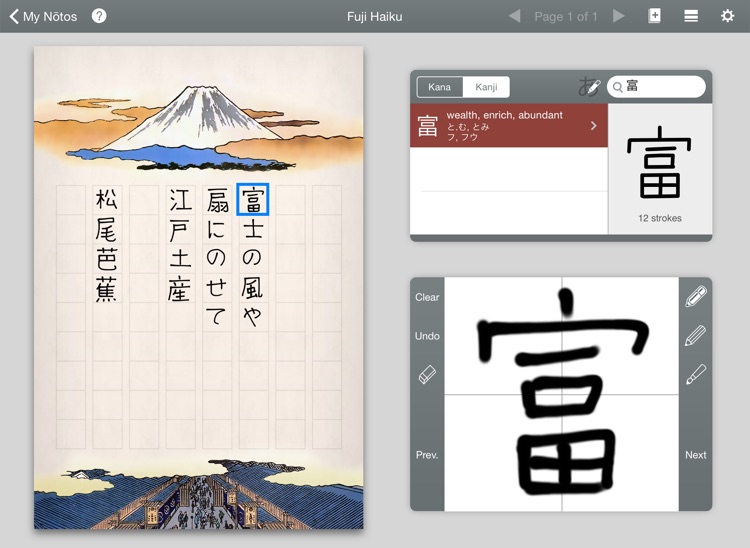Select the thick marker pen tool
Viewport: 750px width, 548px height.
[x=696, y=296]
